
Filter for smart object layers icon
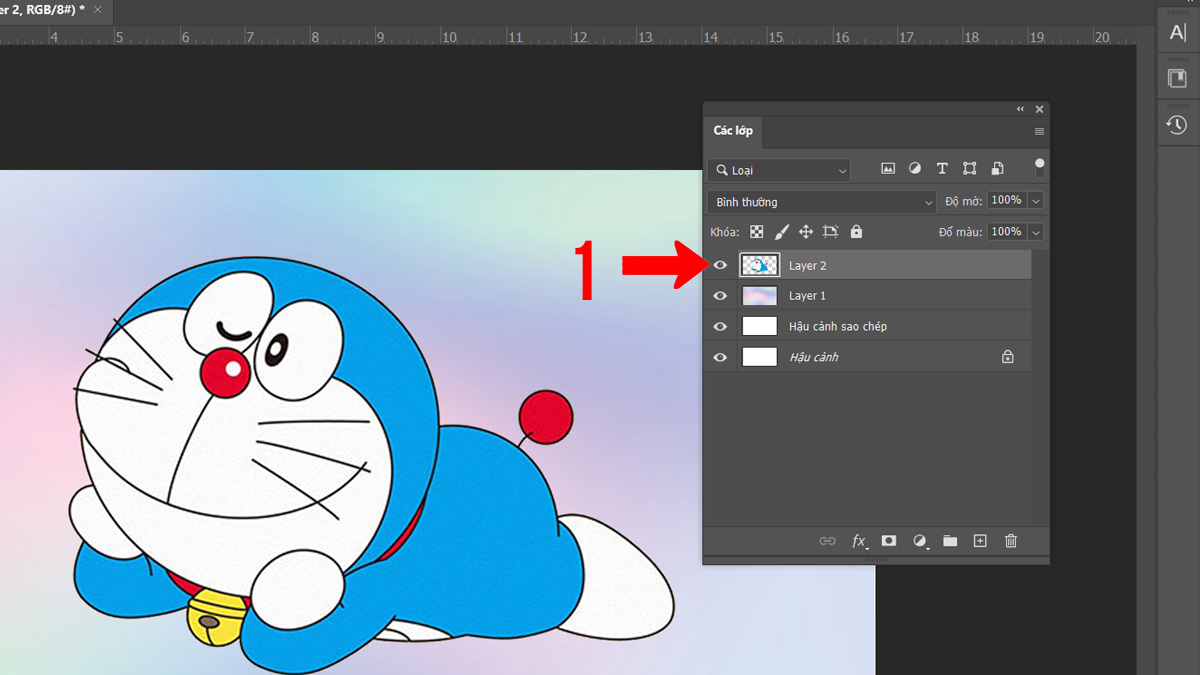tap(997, 169)
